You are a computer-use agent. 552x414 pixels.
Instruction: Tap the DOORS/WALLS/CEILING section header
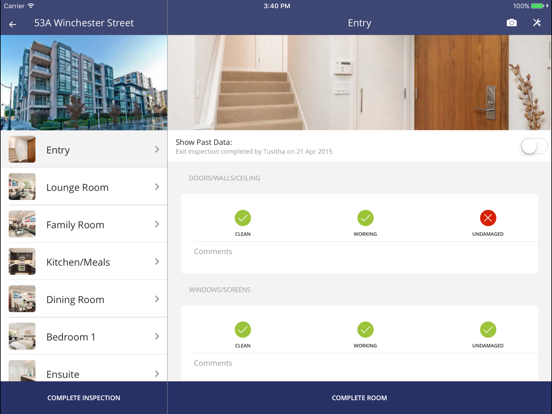[x=225, y=178]
